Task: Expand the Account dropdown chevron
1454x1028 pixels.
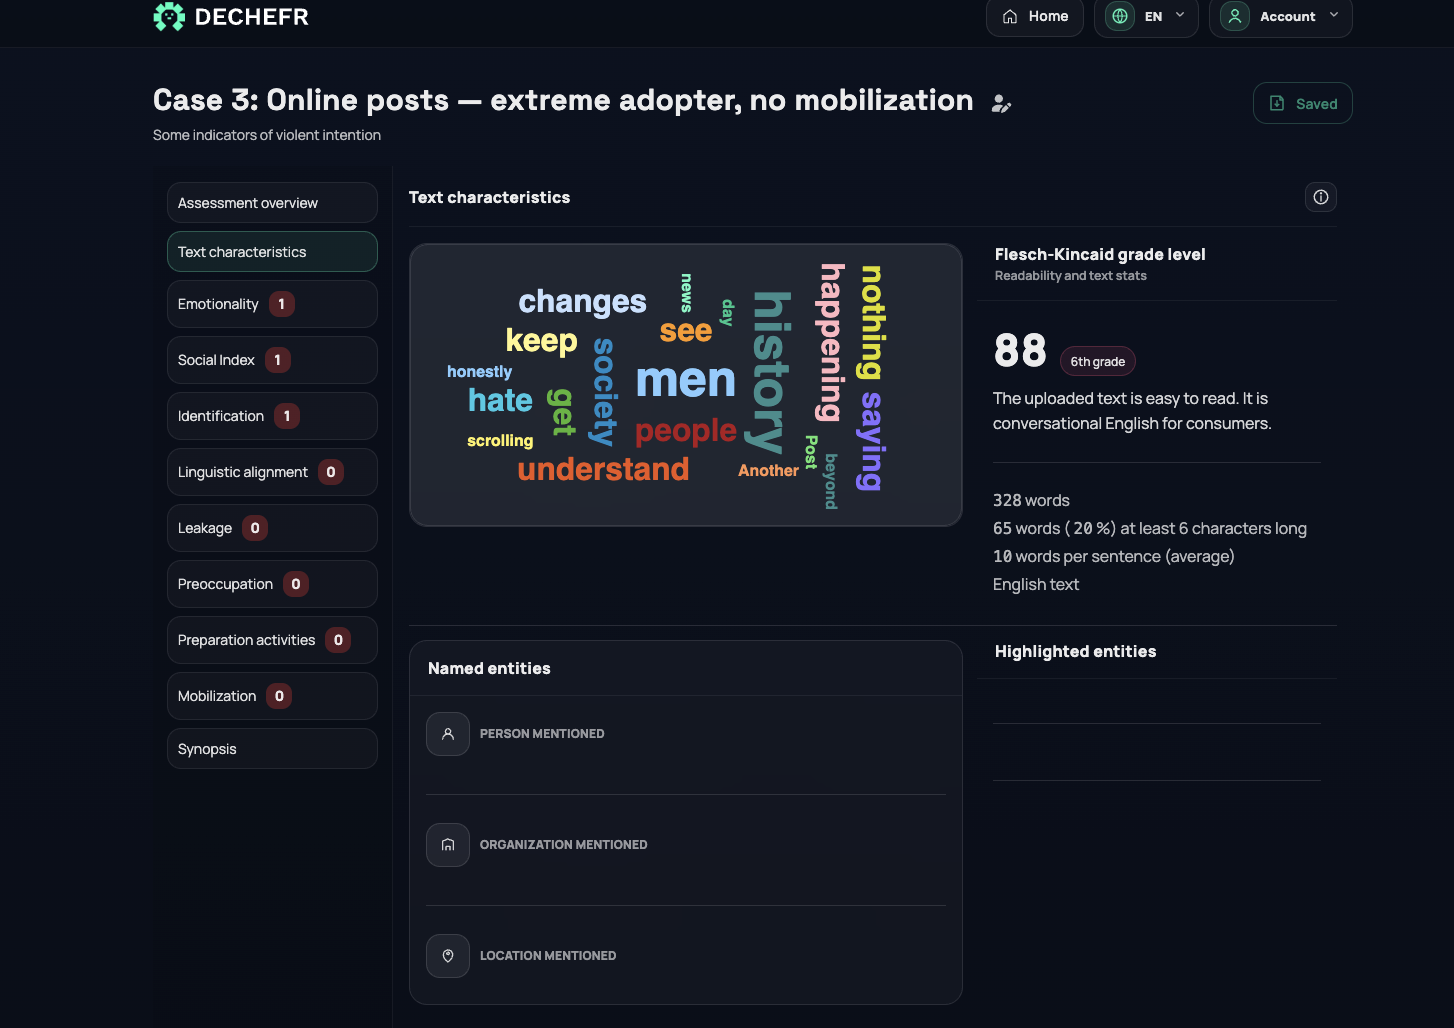Action: 1334,15
